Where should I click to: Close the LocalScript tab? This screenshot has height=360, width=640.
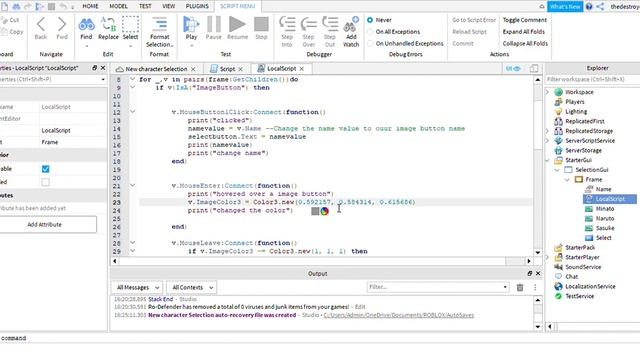tap(302, 69)
